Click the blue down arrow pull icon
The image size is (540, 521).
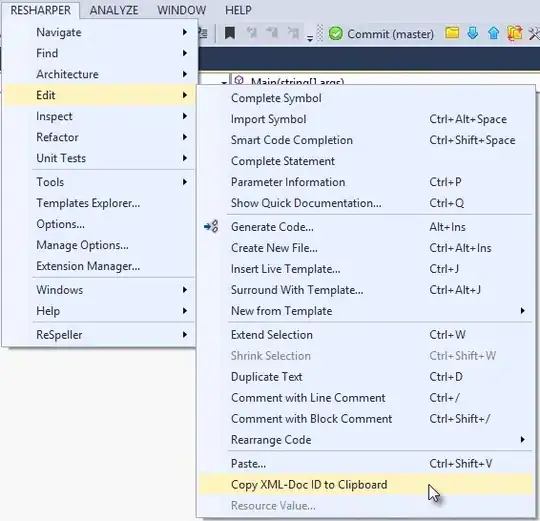(473, 33)
